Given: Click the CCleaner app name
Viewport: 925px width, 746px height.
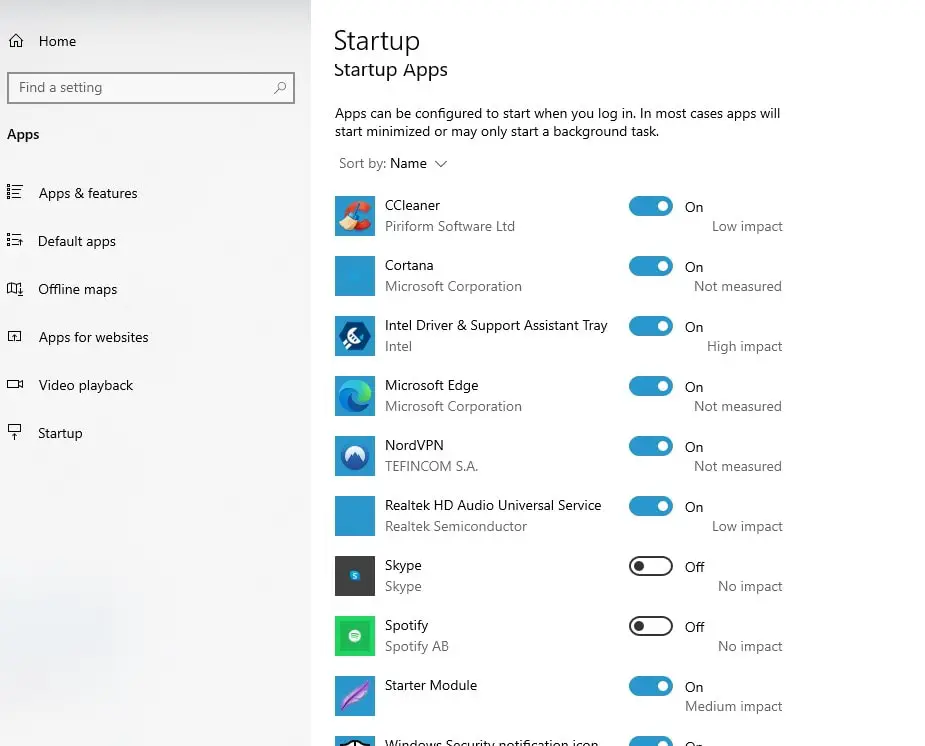Looking at the screenshot, I should 412,205.
